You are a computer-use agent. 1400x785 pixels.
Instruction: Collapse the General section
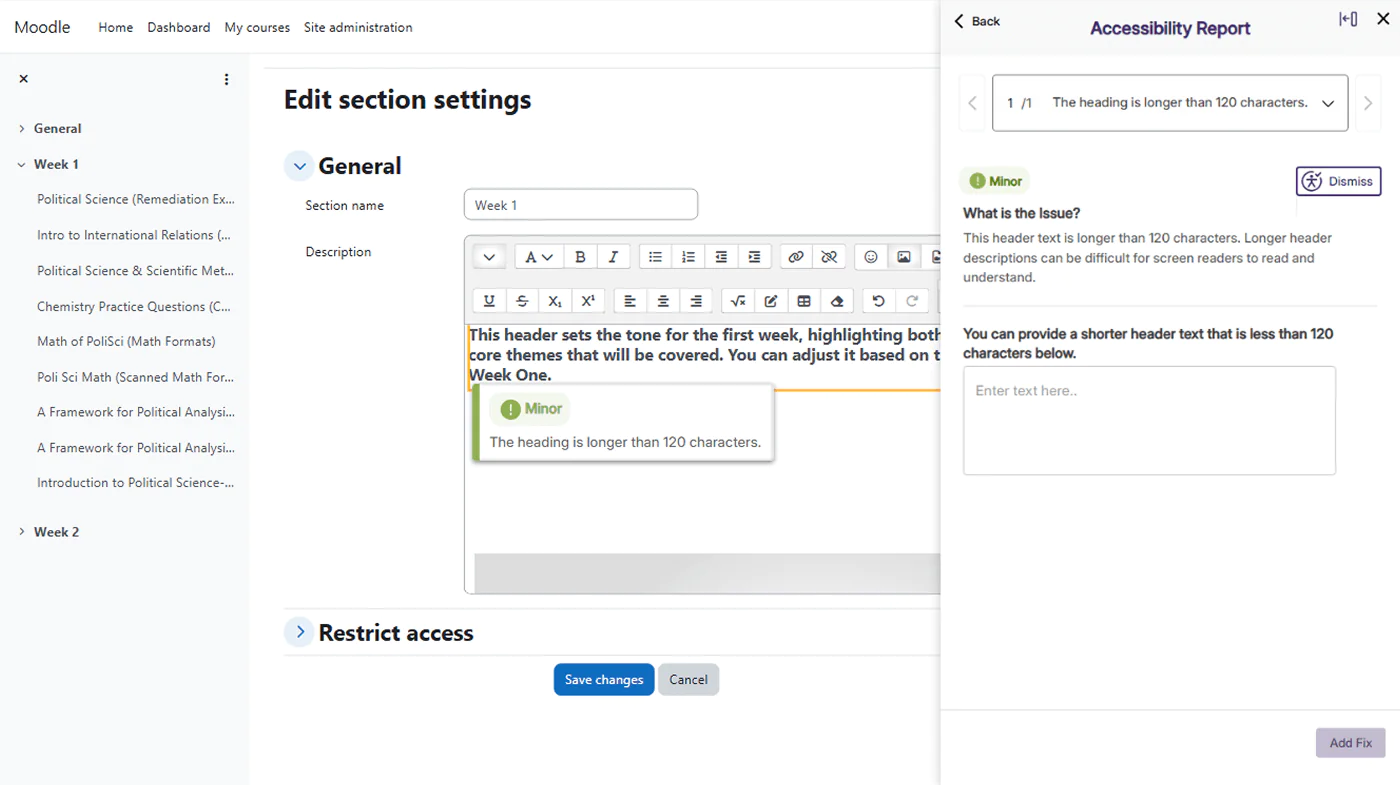(299, 166)
